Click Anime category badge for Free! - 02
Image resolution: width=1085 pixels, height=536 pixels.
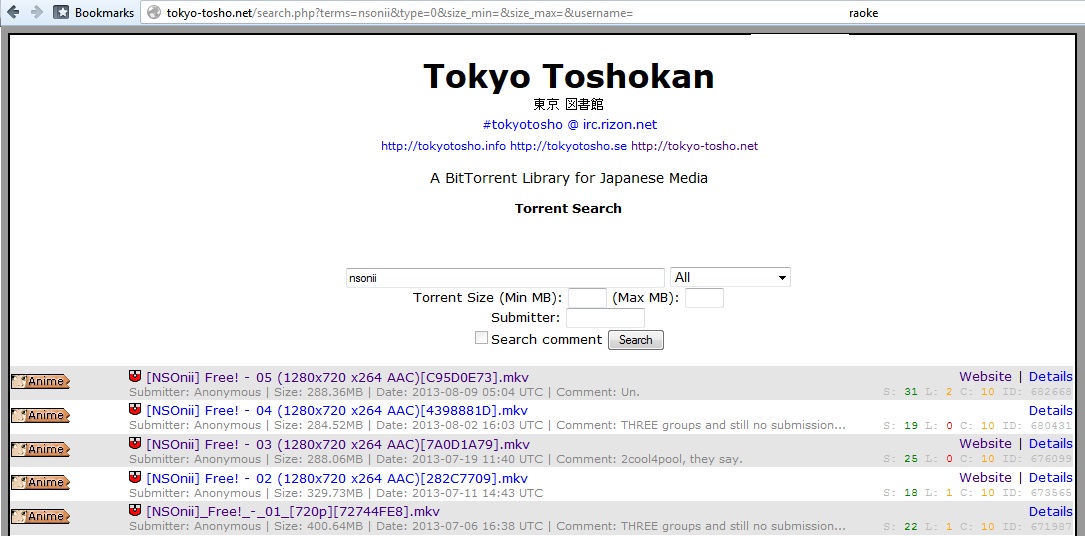(40, 482)
